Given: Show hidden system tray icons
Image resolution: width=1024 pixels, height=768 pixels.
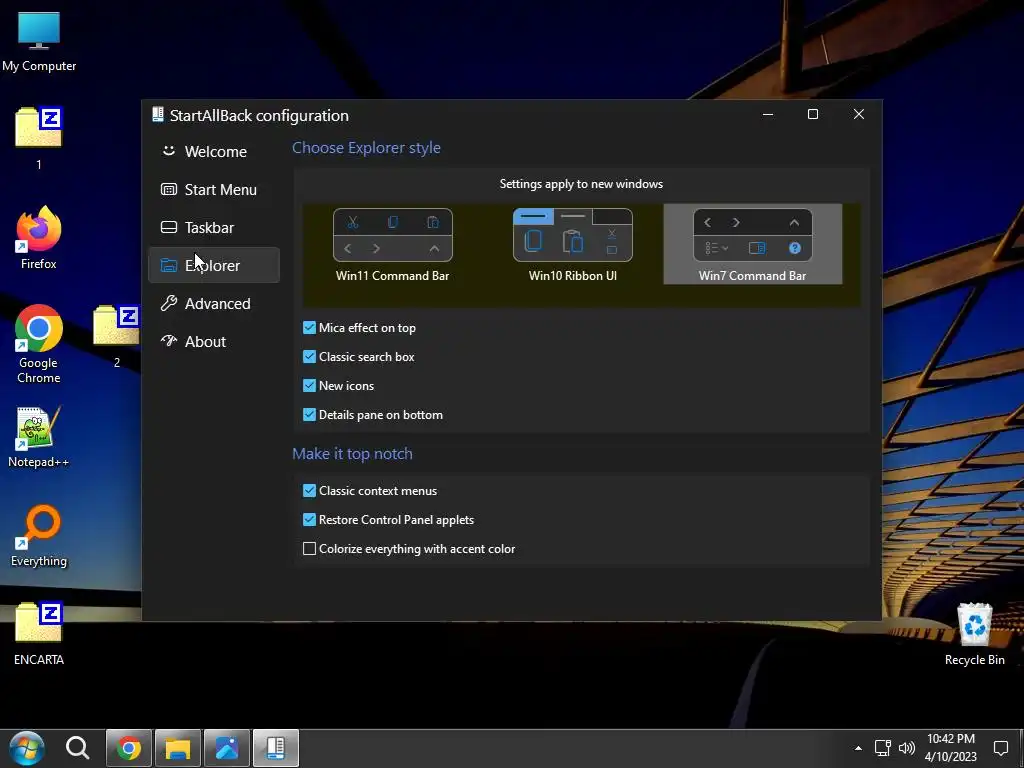Looking at the screenshot, I should (x=858, y=748).
